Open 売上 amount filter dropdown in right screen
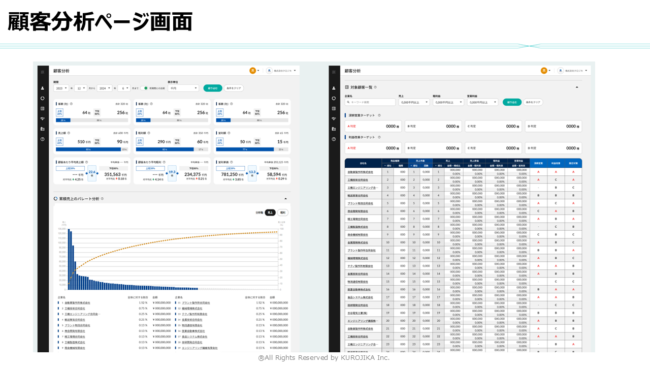Viewport: 650px width, 366px height. point(414,102)
